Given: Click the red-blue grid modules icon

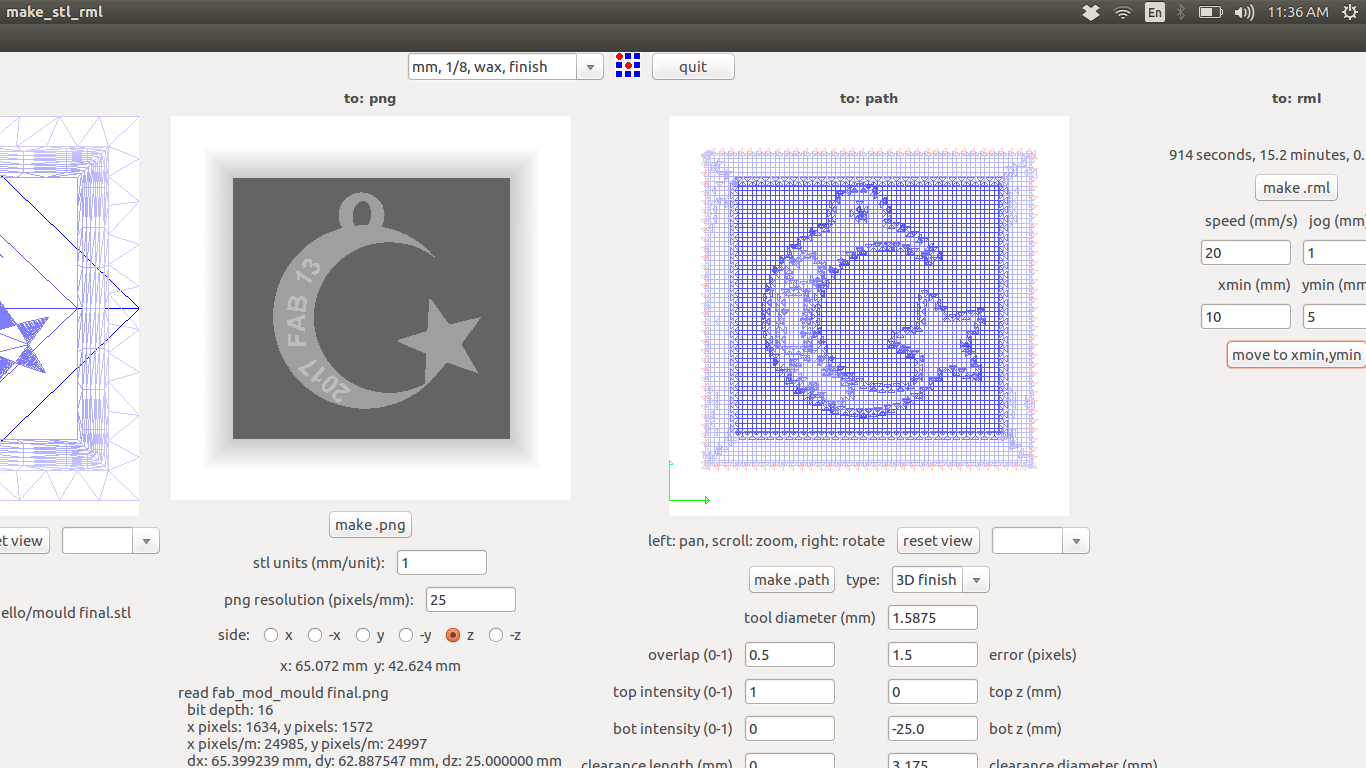Looking at the screenshot, I should [628, 66].
